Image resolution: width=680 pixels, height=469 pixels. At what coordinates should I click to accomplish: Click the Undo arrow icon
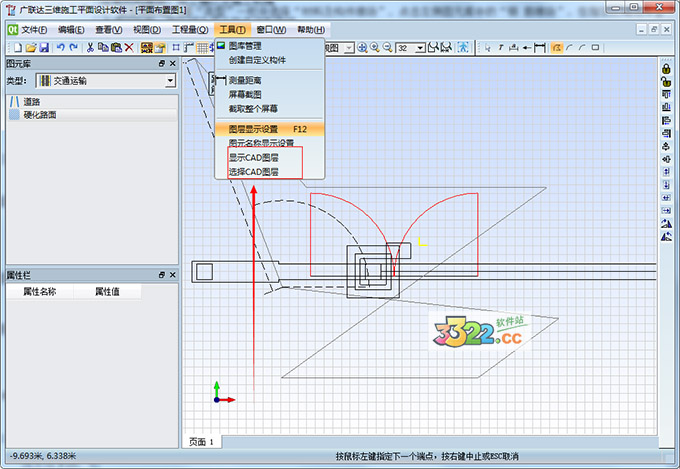click(x=61, y=47)
